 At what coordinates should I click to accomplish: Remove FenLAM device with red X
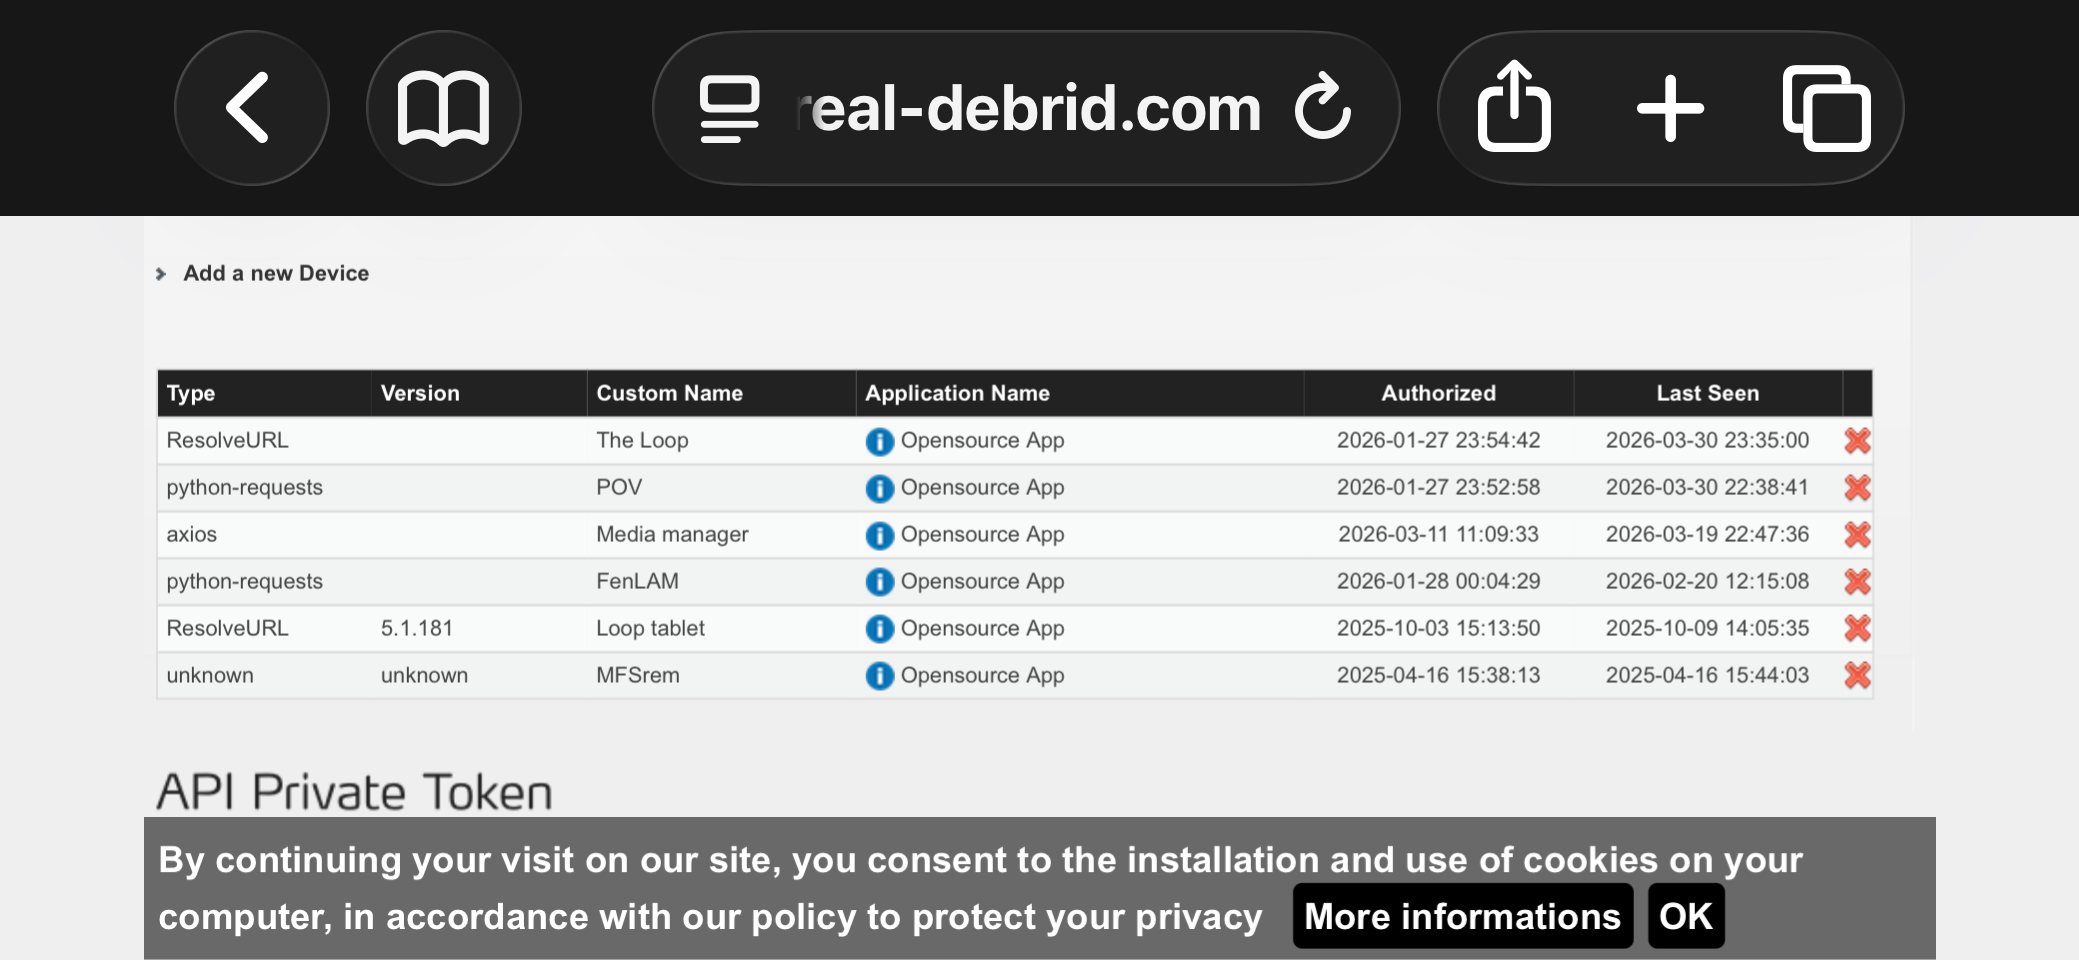pos(1857,582)
